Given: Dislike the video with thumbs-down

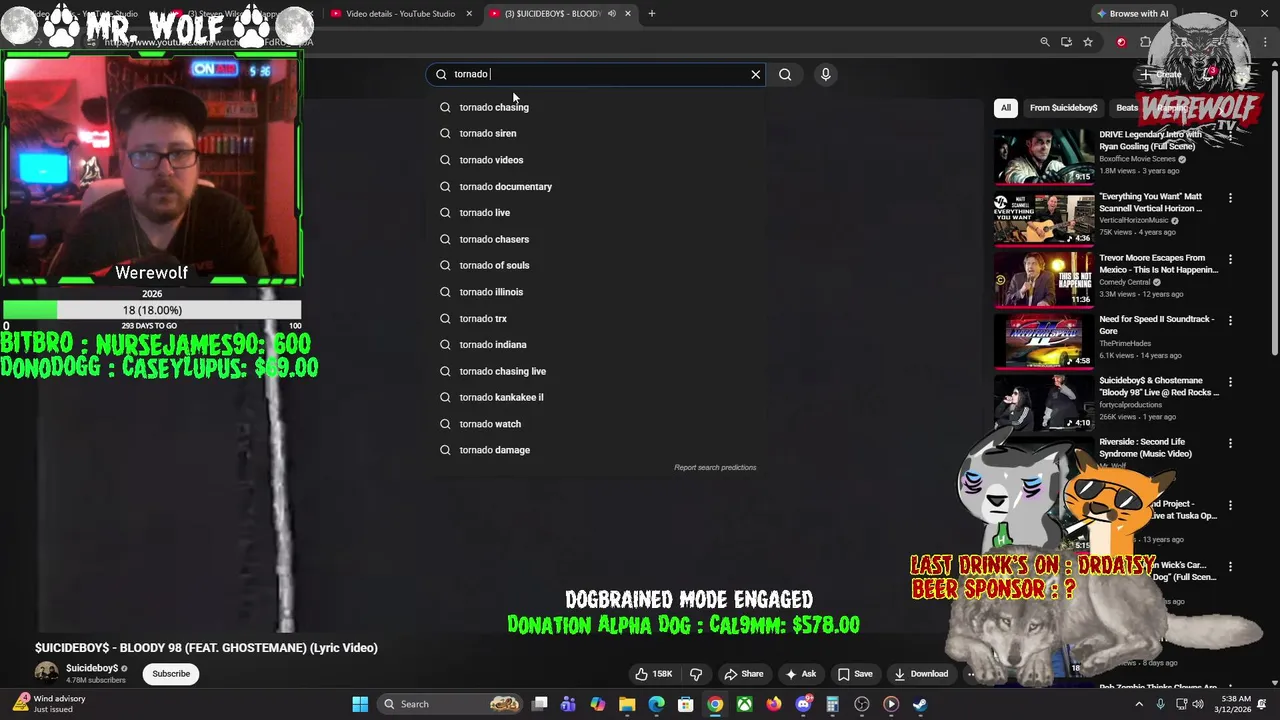Looking at the screenshot, I should click(x=696, y=674).
